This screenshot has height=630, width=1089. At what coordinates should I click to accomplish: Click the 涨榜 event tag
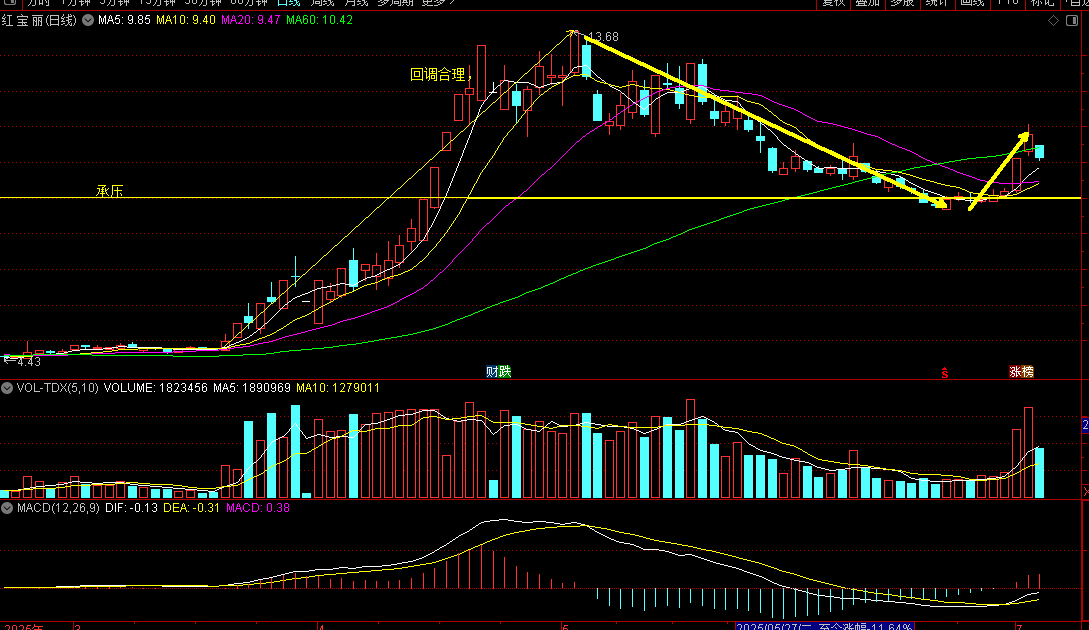[1022, 372]
